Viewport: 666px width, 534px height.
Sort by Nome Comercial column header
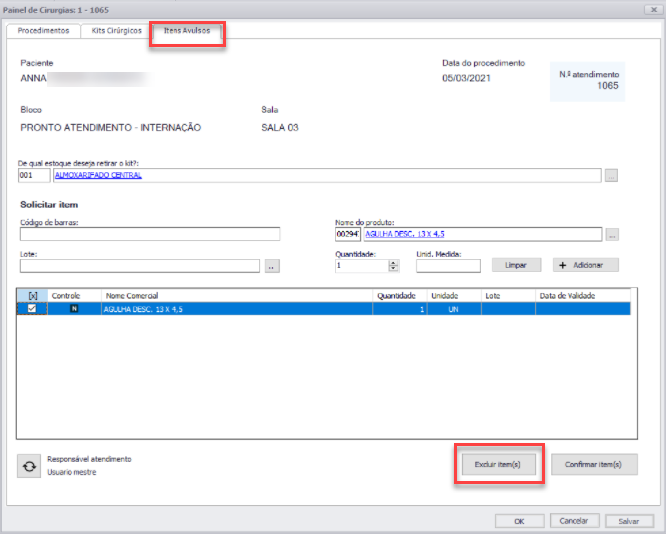coord(237,296)
